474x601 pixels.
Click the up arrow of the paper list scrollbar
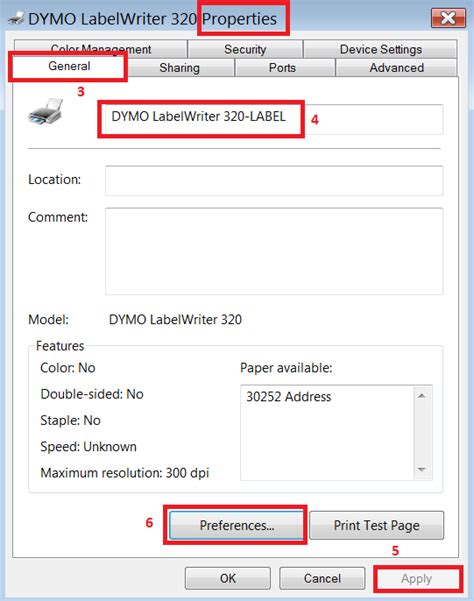pyautogui.click(x=422, y=395)
